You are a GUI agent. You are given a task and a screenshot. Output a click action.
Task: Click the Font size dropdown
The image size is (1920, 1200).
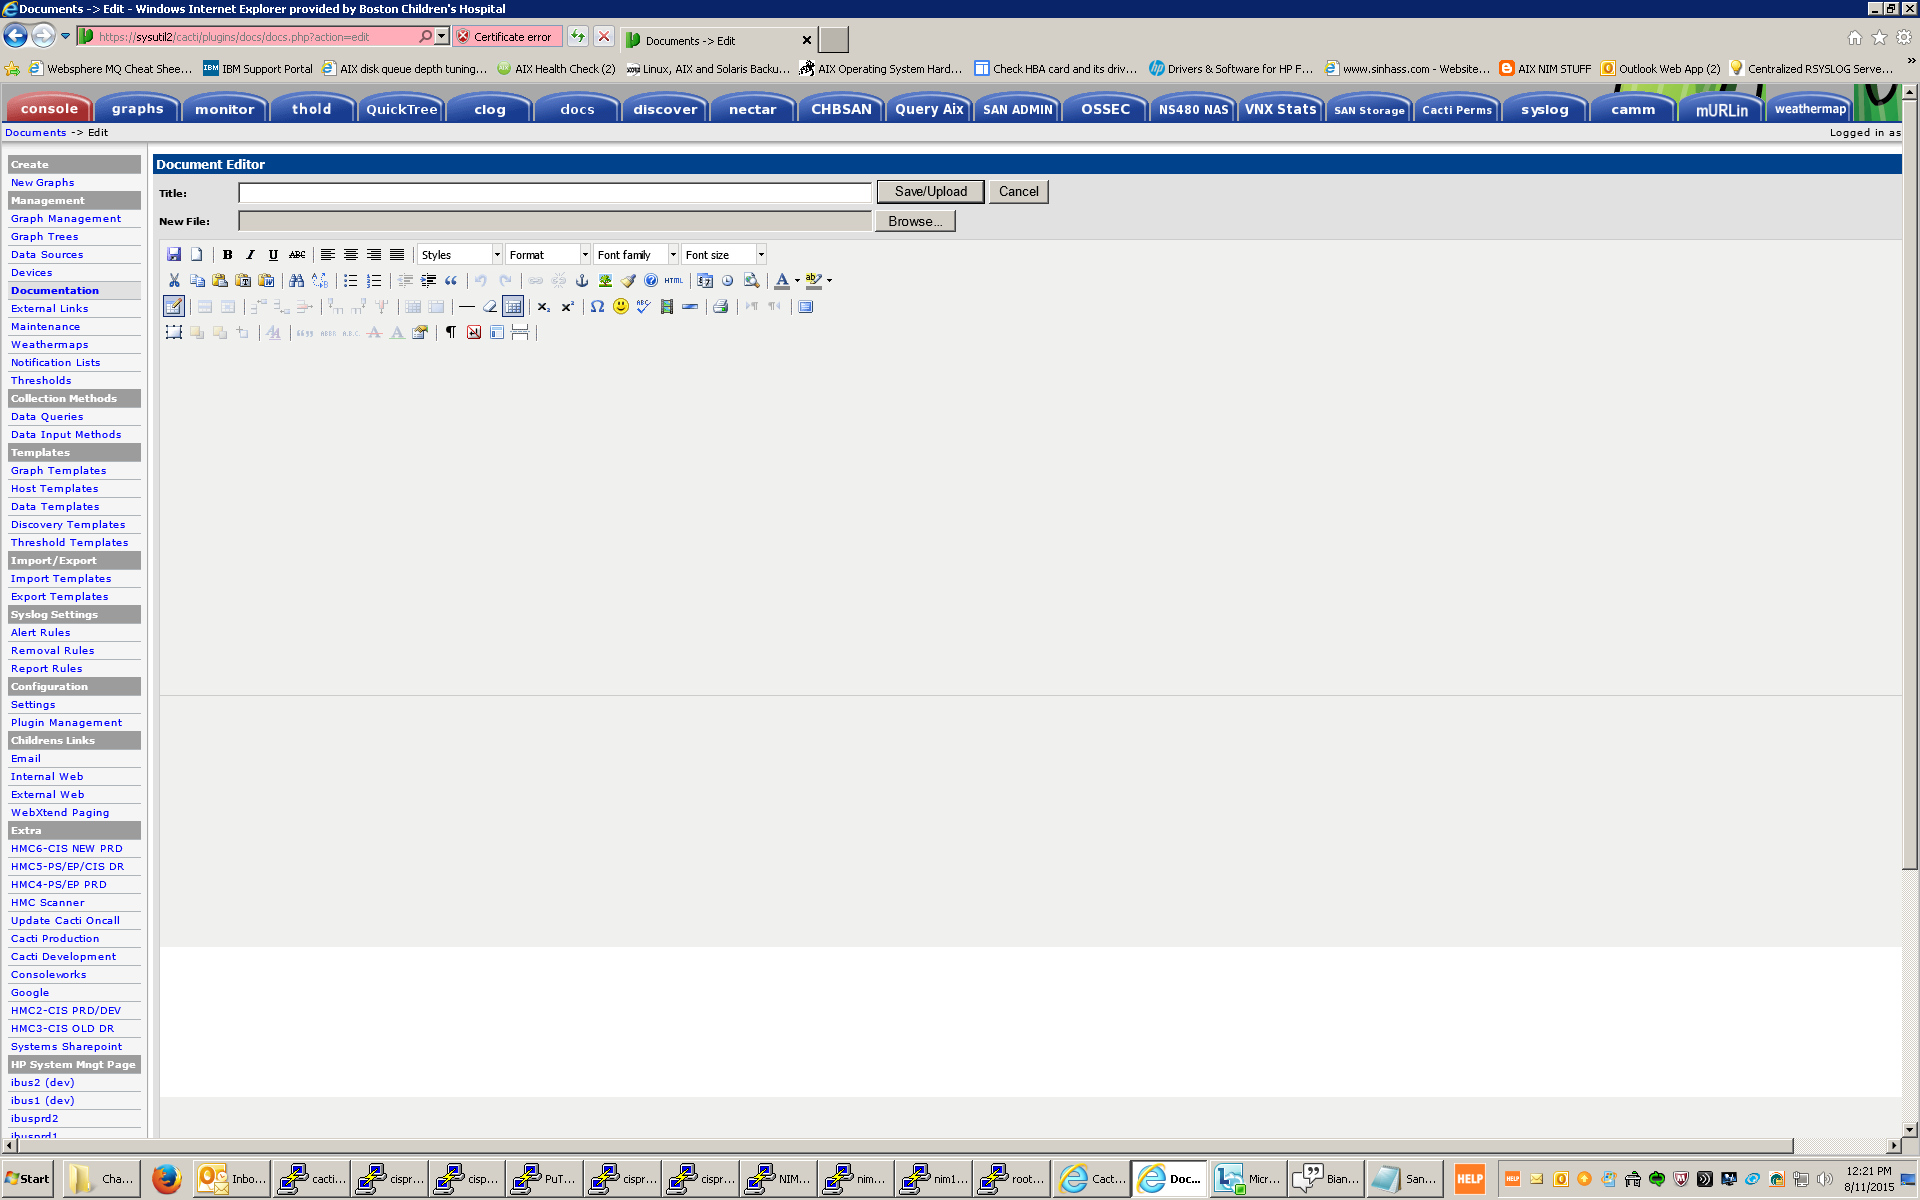pos(724,254)
